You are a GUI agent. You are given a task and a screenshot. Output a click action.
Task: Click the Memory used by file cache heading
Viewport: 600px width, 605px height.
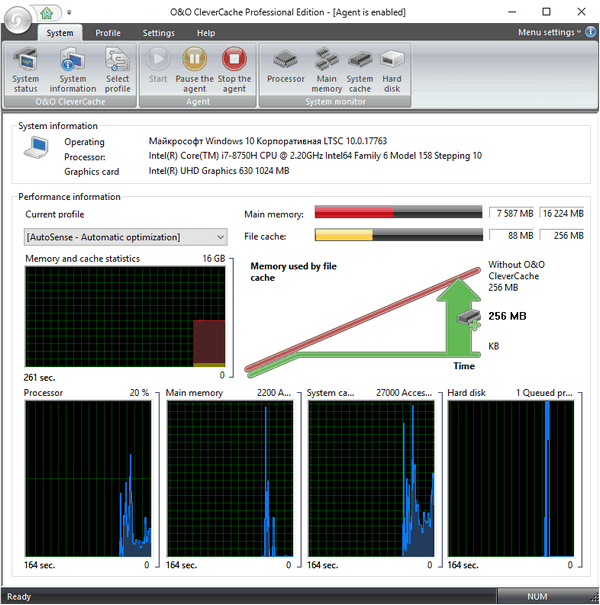click(293, 272)
